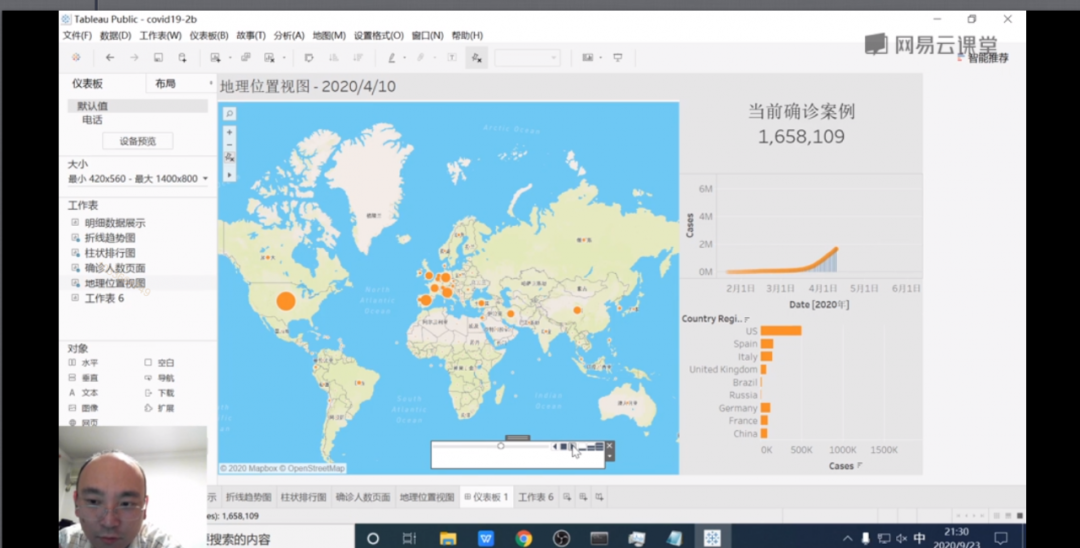Click the stop button on date playback control
1080x548 pixels.
[563, 446]
